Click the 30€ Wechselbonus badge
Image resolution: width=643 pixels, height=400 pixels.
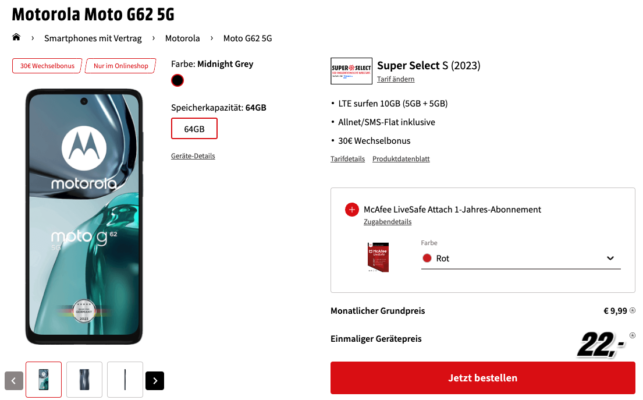pos(47,66)
